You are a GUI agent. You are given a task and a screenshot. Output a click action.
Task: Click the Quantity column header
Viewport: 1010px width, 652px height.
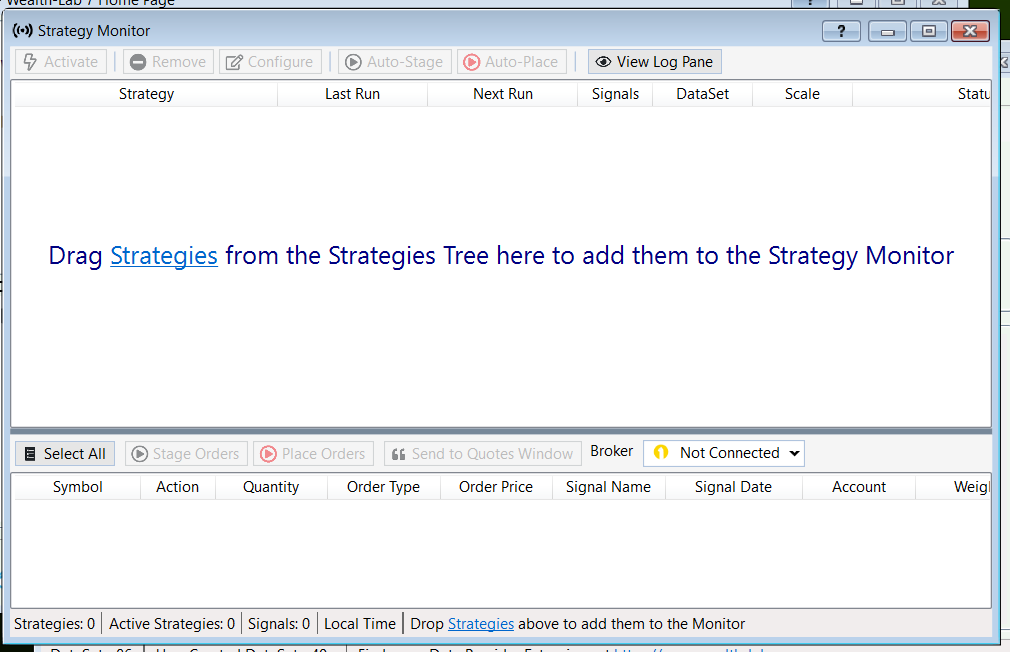tap(271, 487)
